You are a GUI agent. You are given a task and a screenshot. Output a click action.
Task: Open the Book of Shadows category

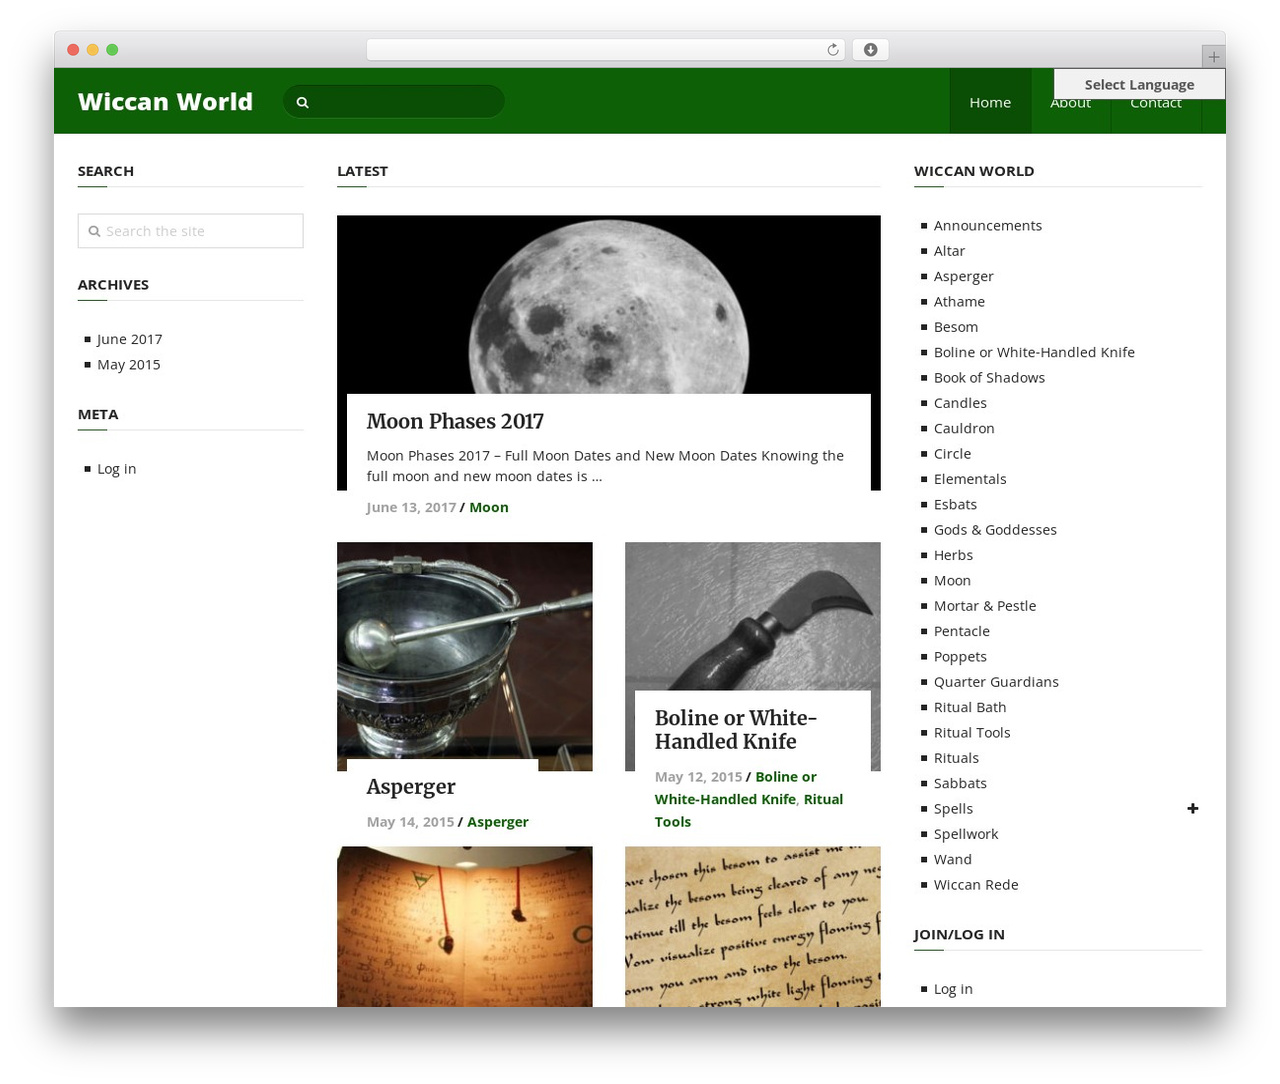coord(989,377)
